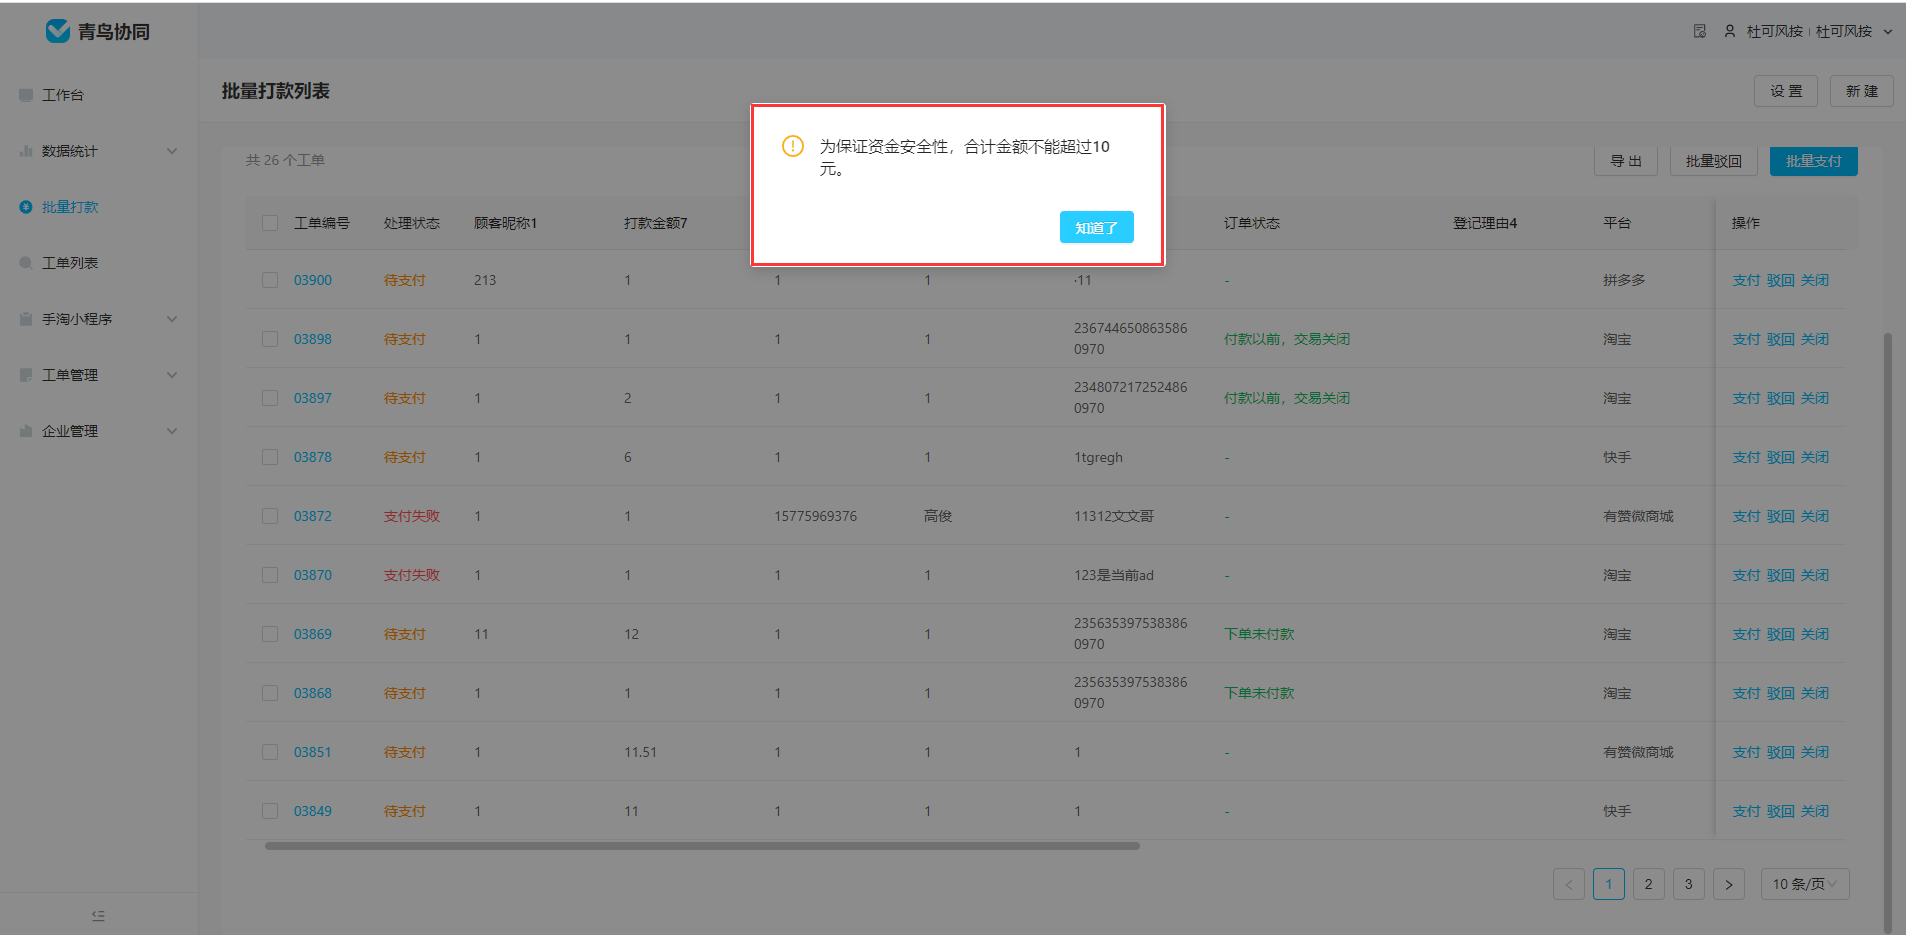This screenshot has width=1906, height=935.
Task: Expand the 企业管理 menu chevron
Action: (172, 431)
